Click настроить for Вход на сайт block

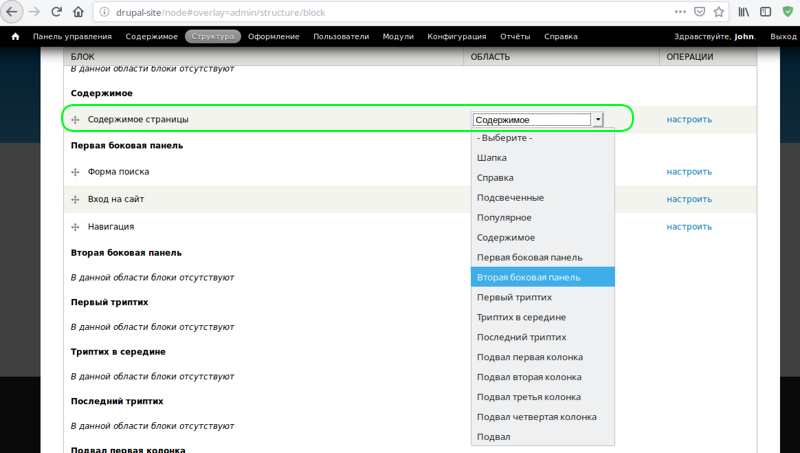pos(689,199)
